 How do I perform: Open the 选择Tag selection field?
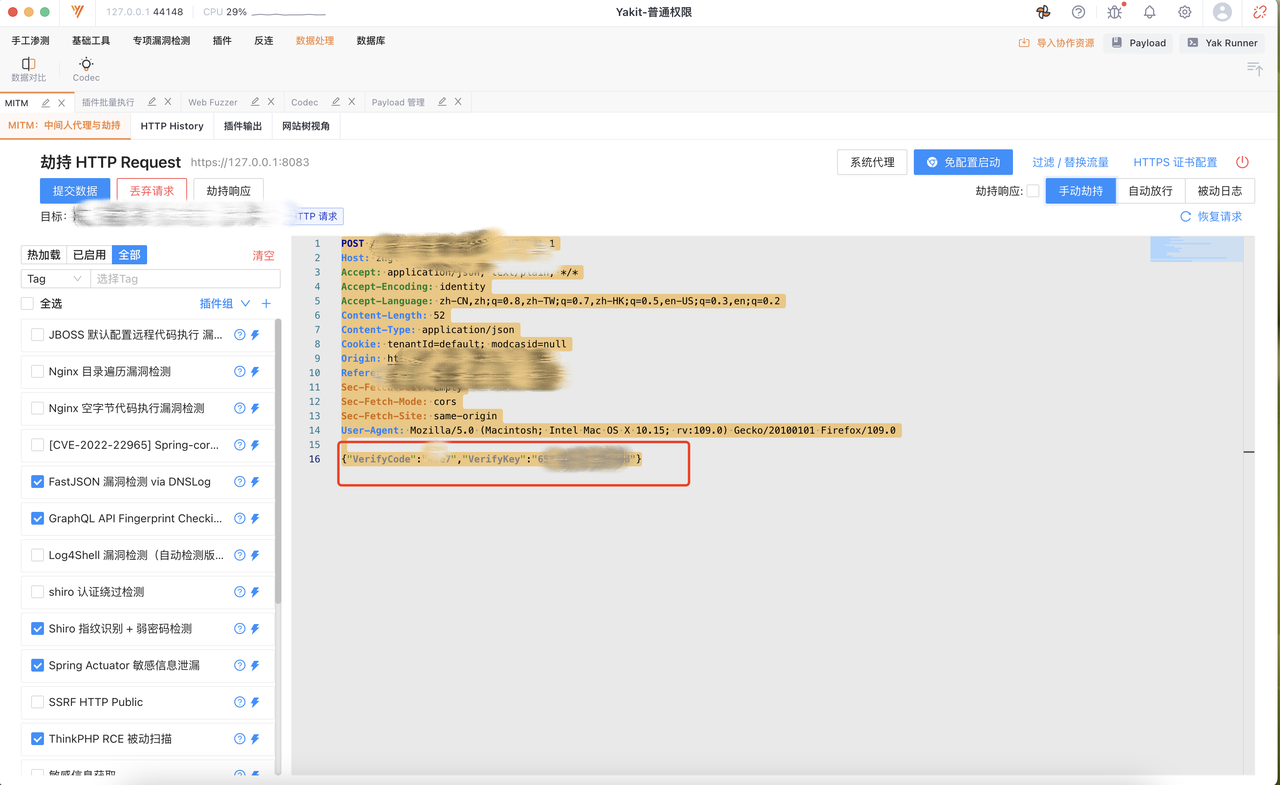pyautogui.click(x=185, y=279)
